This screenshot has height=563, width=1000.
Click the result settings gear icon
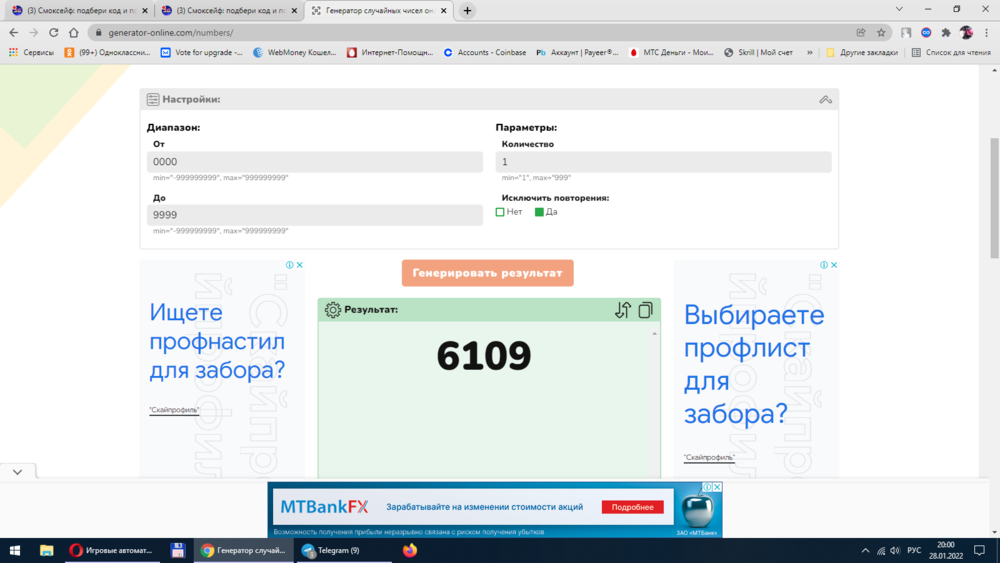pyautogui.click(x=332, y=310)
